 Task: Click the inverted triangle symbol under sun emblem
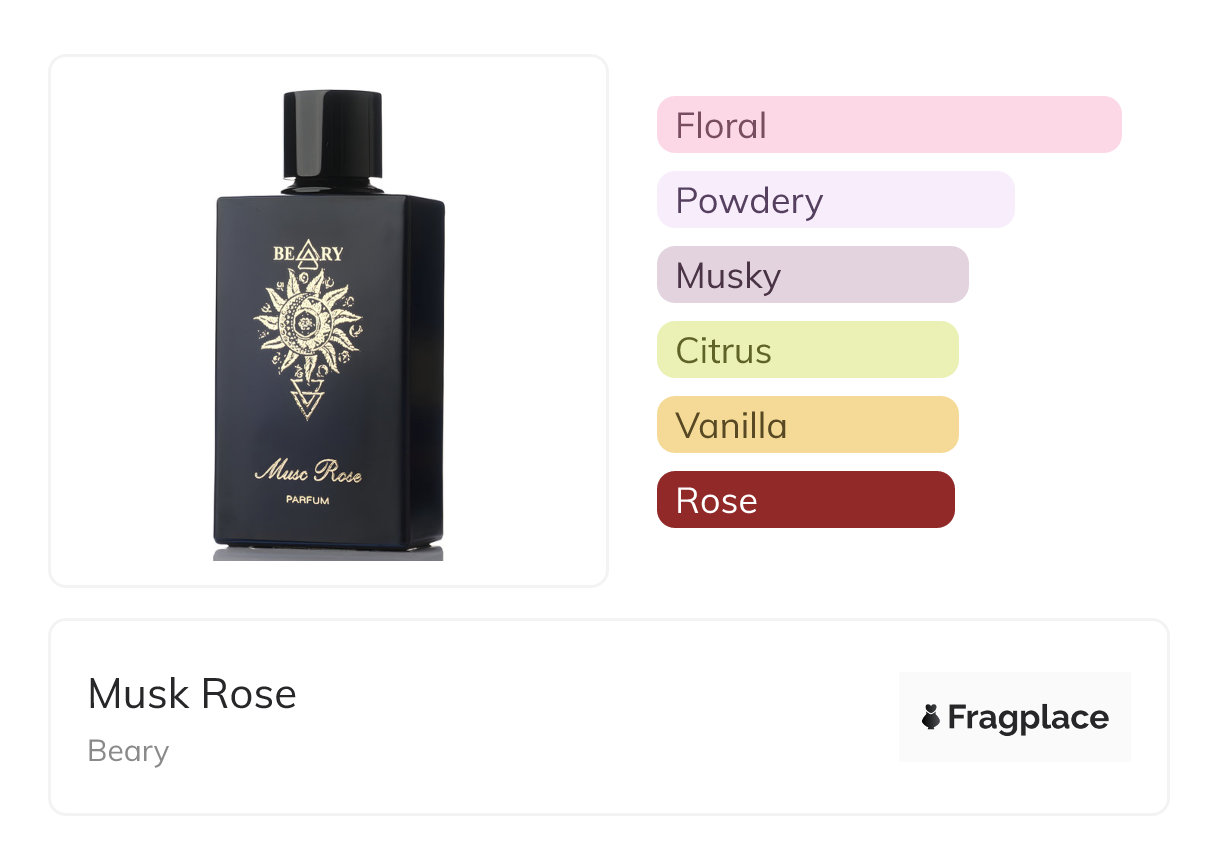[x=308, y=398]
